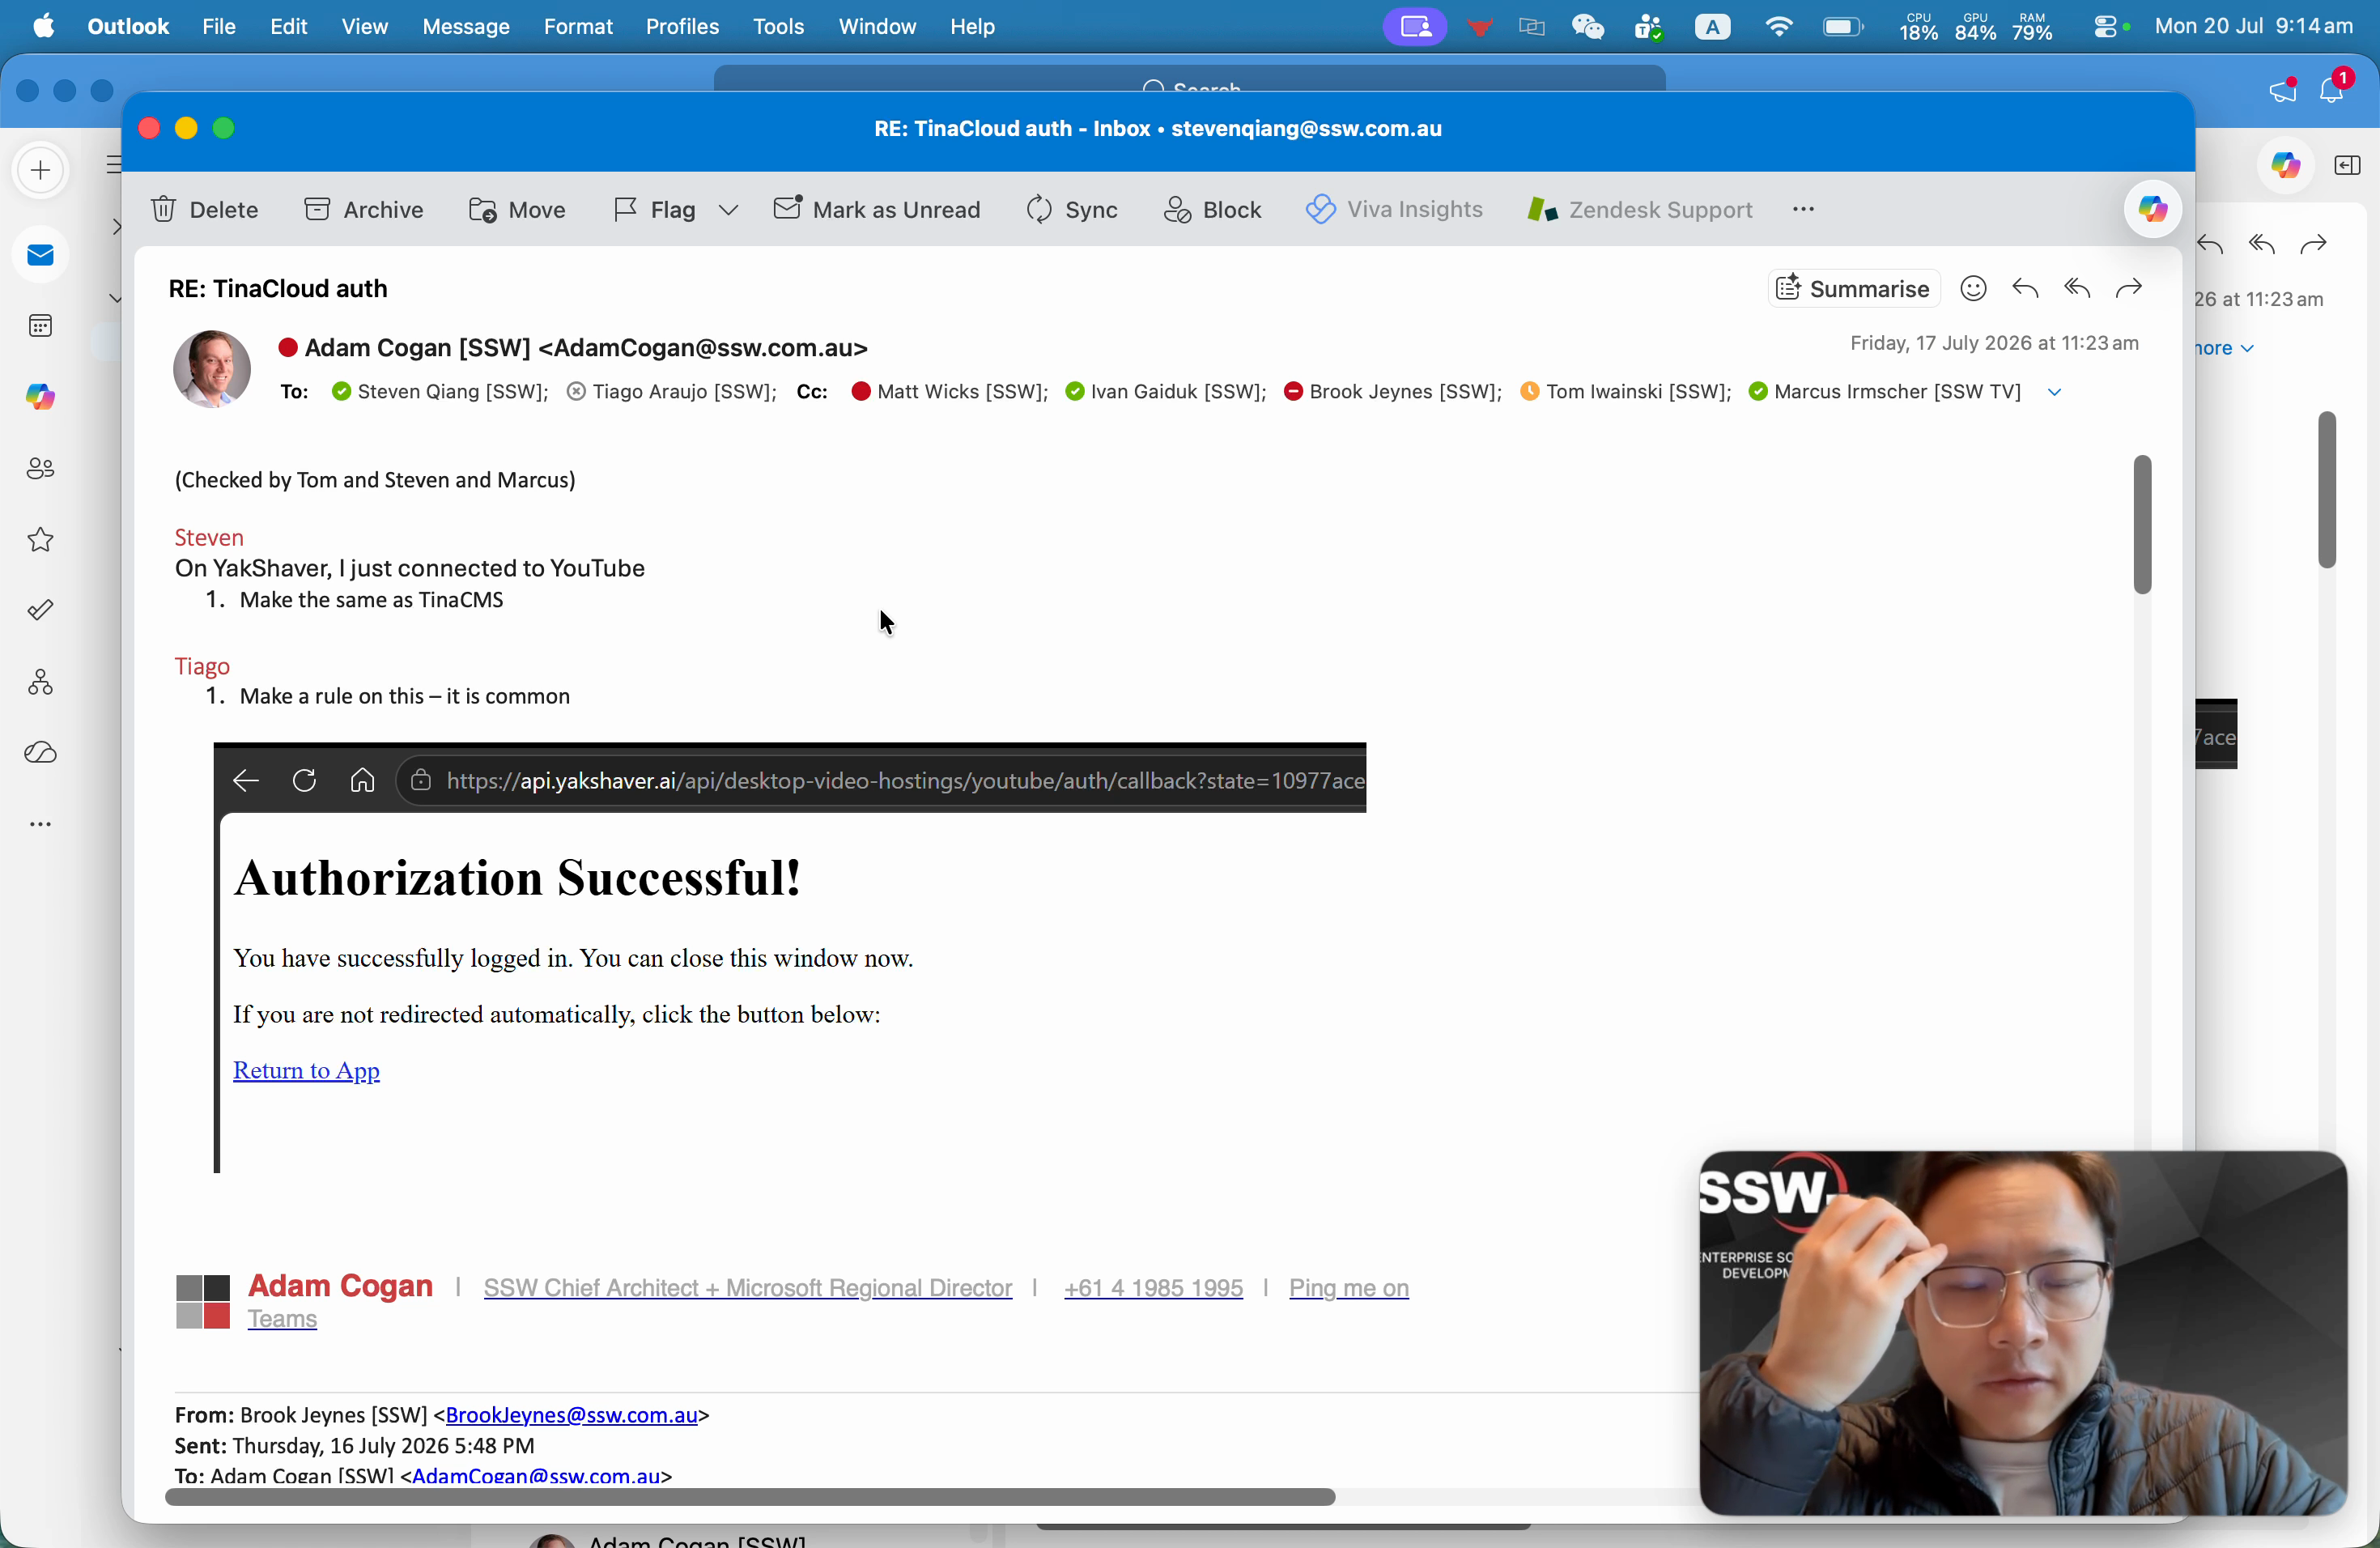Expand the recipients list chevron

pyautogui.click(x=2055, y=393)
